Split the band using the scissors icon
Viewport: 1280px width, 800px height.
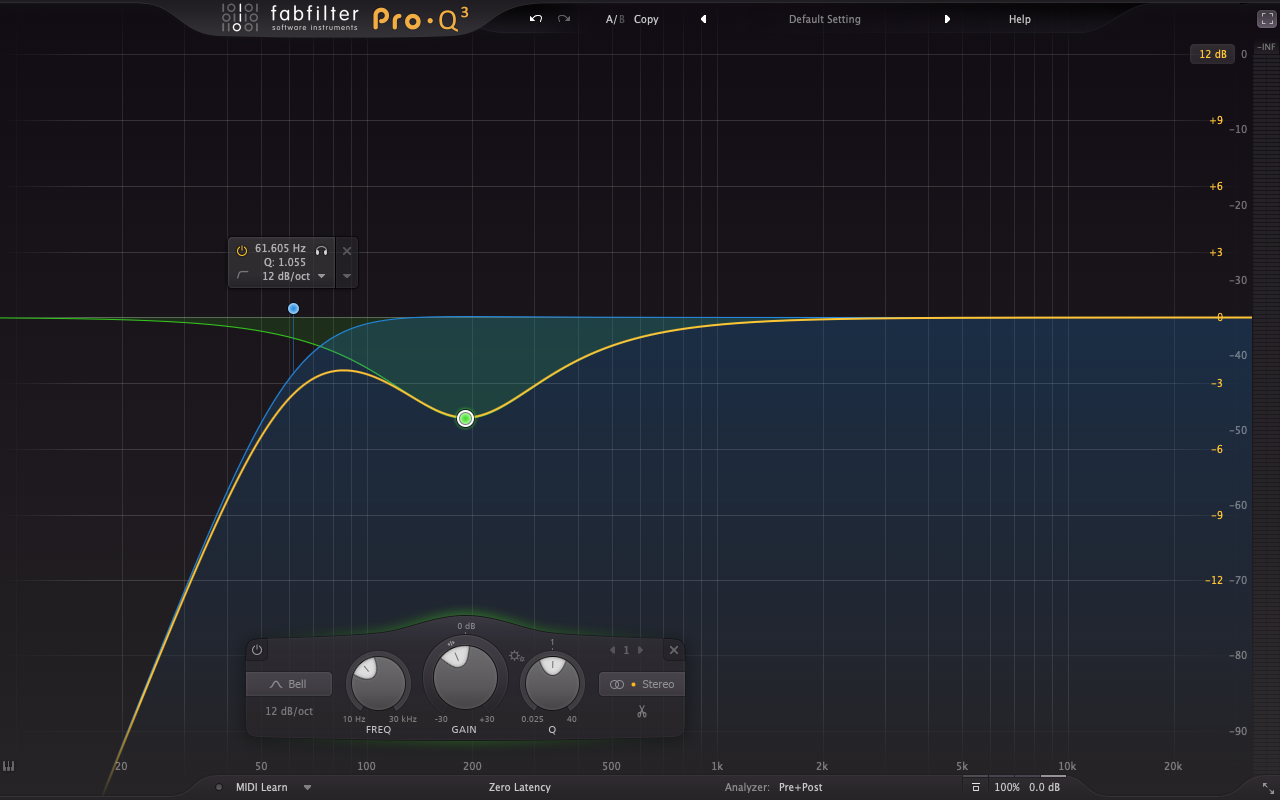642,712
